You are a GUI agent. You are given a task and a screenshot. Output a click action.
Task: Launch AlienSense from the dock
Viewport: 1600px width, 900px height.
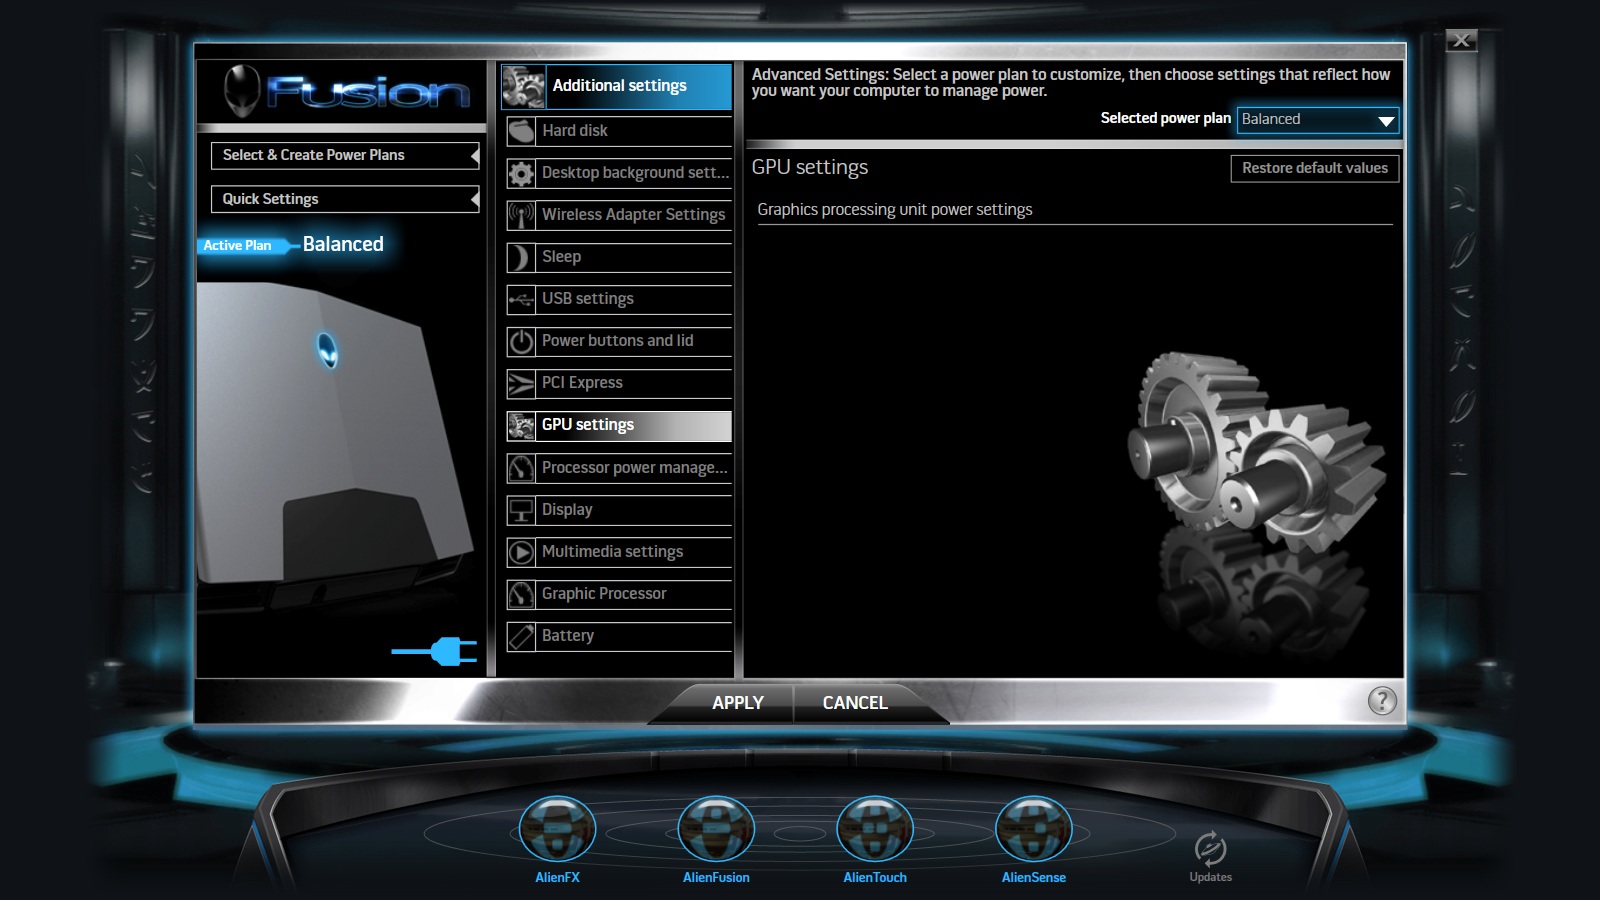tap(1034, 829)
